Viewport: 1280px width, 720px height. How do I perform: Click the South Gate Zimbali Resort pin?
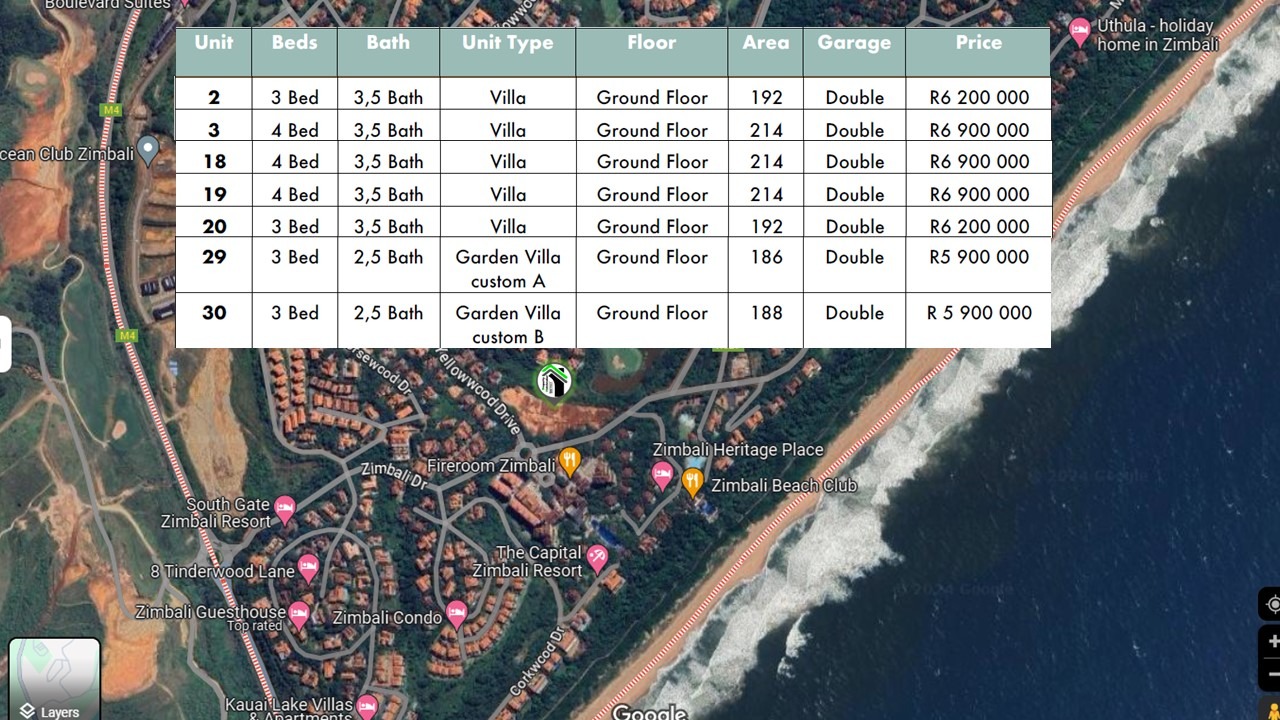(285, 509)
